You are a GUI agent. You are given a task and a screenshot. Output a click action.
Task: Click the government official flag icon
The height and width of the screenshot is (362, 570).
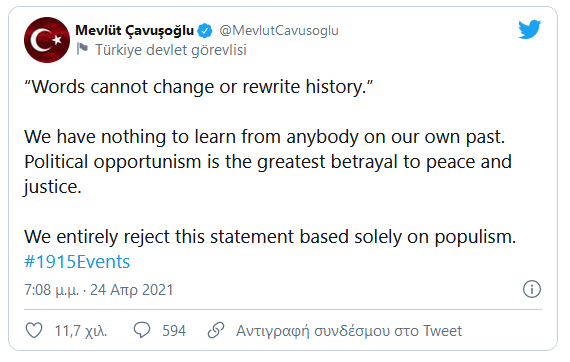(x=82, y=49)
